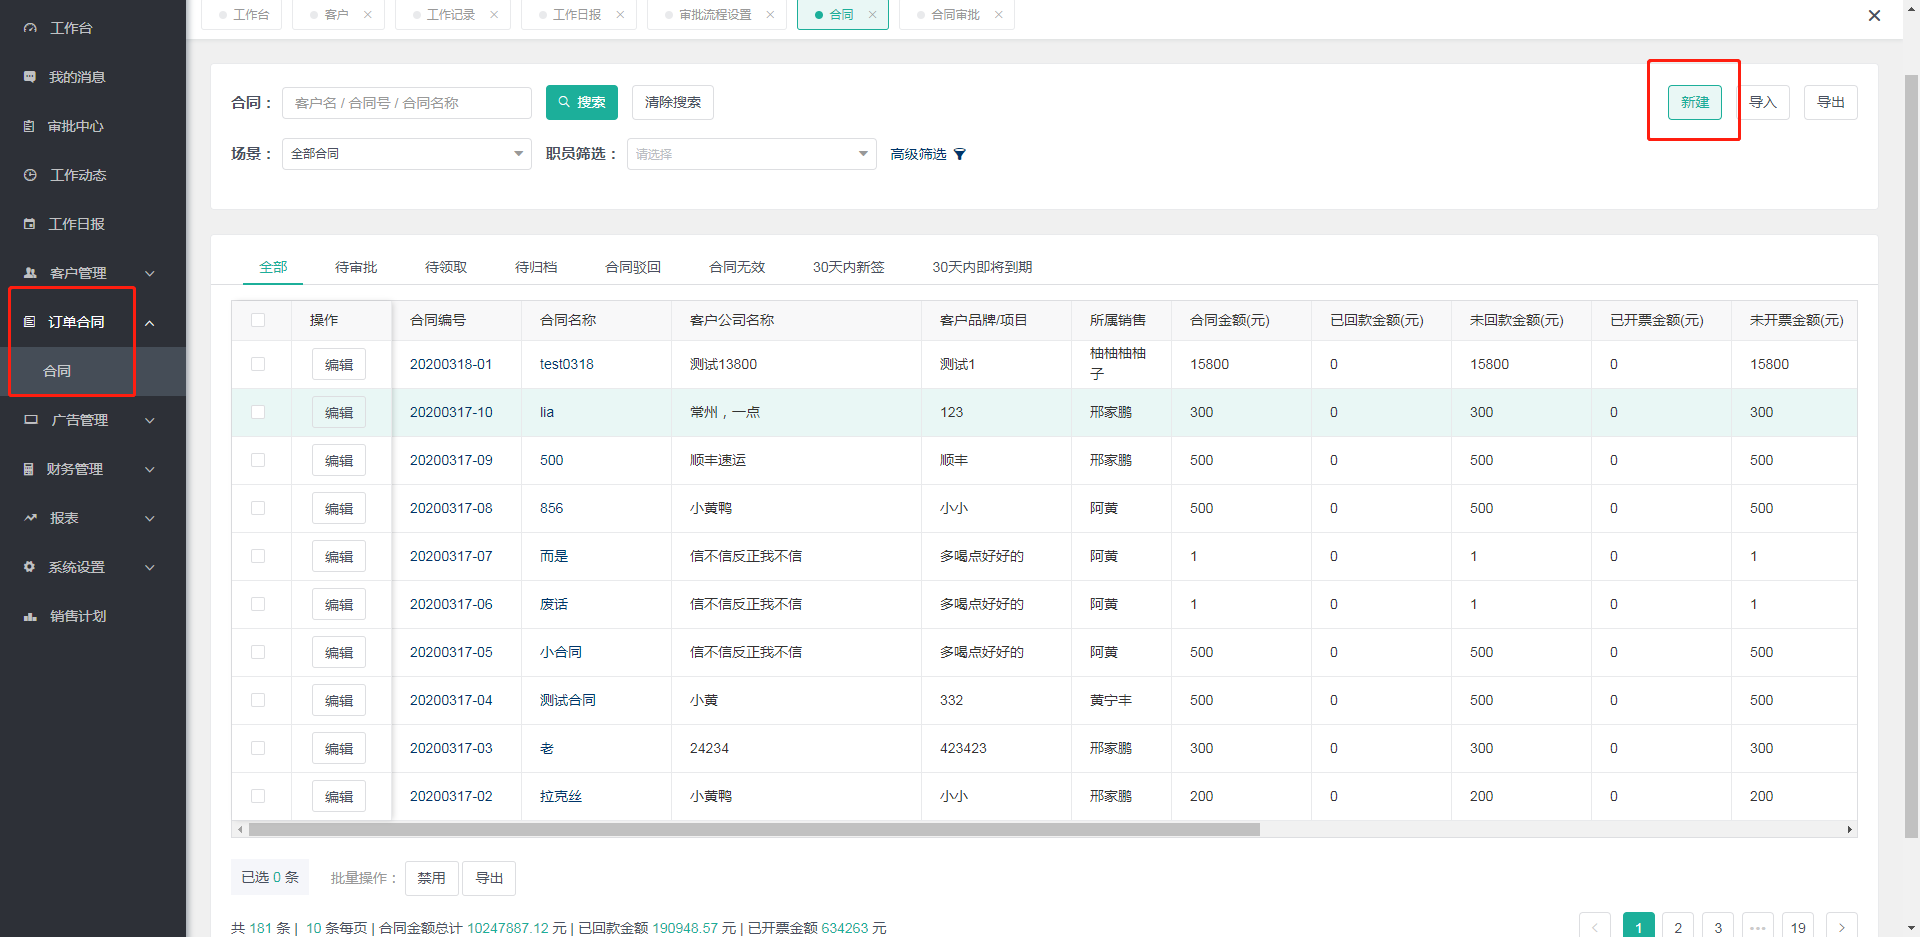Click the X at top right to close all tabs
Viewport: 1920px width, 937px height.
click(x=1875, y=15)
